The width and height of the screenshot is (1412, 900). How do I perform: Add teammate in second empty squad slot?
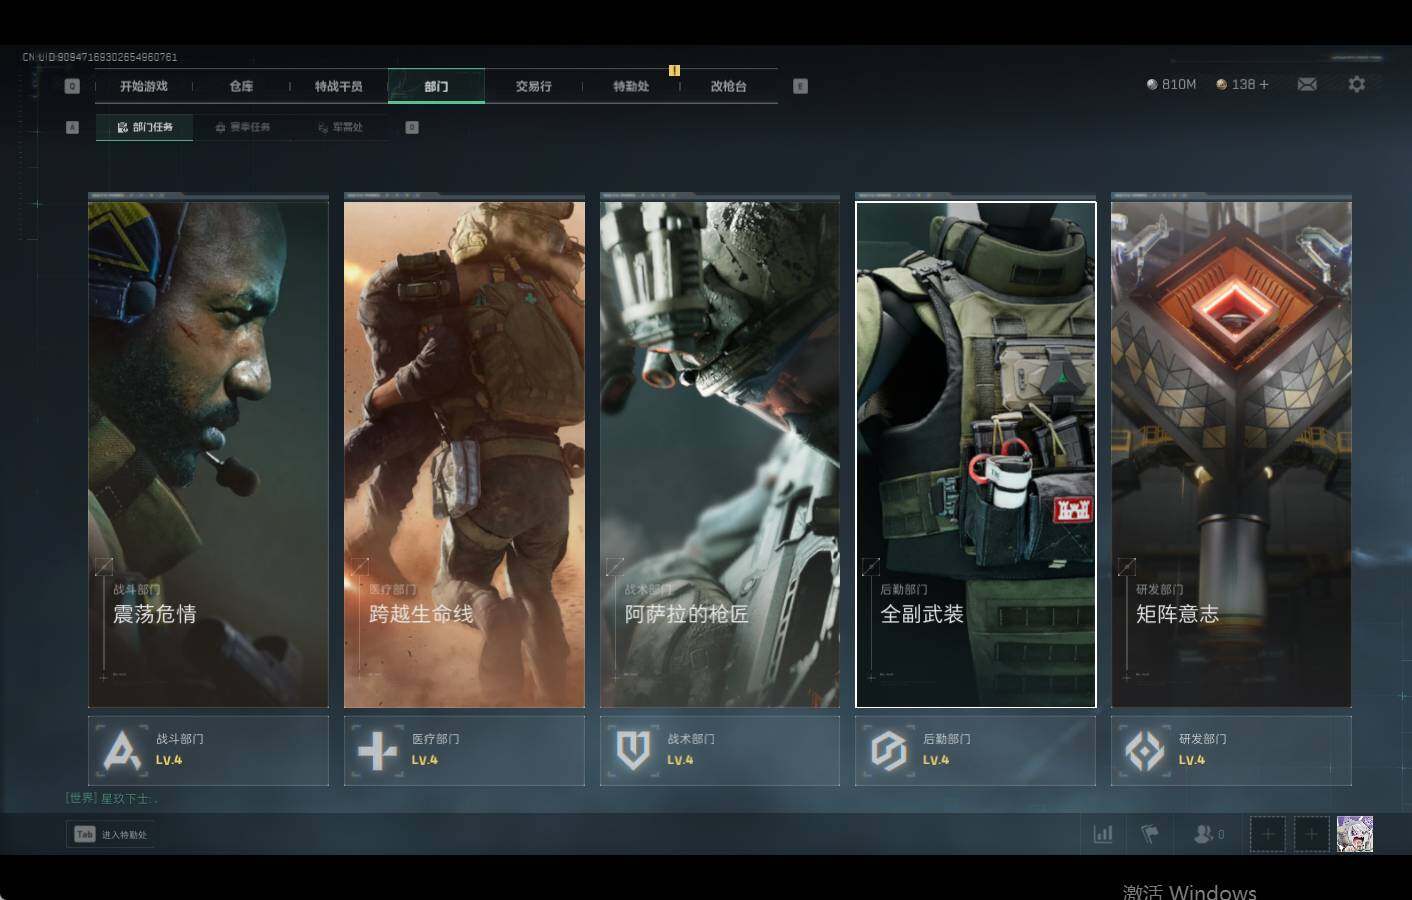tap(1311, 834)
